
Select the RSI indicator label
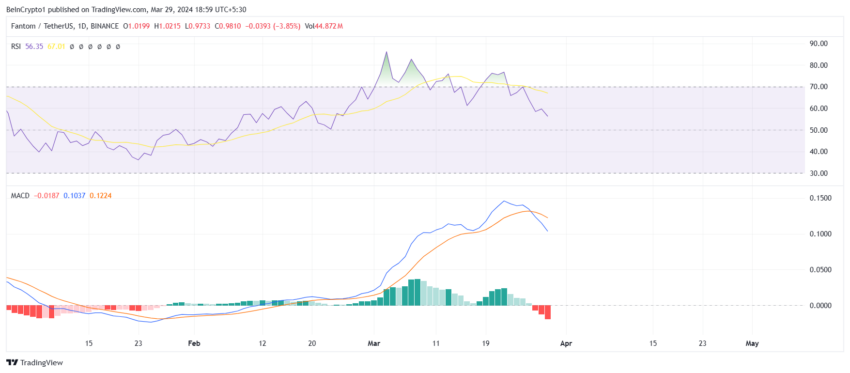click(x=16, y=47)
